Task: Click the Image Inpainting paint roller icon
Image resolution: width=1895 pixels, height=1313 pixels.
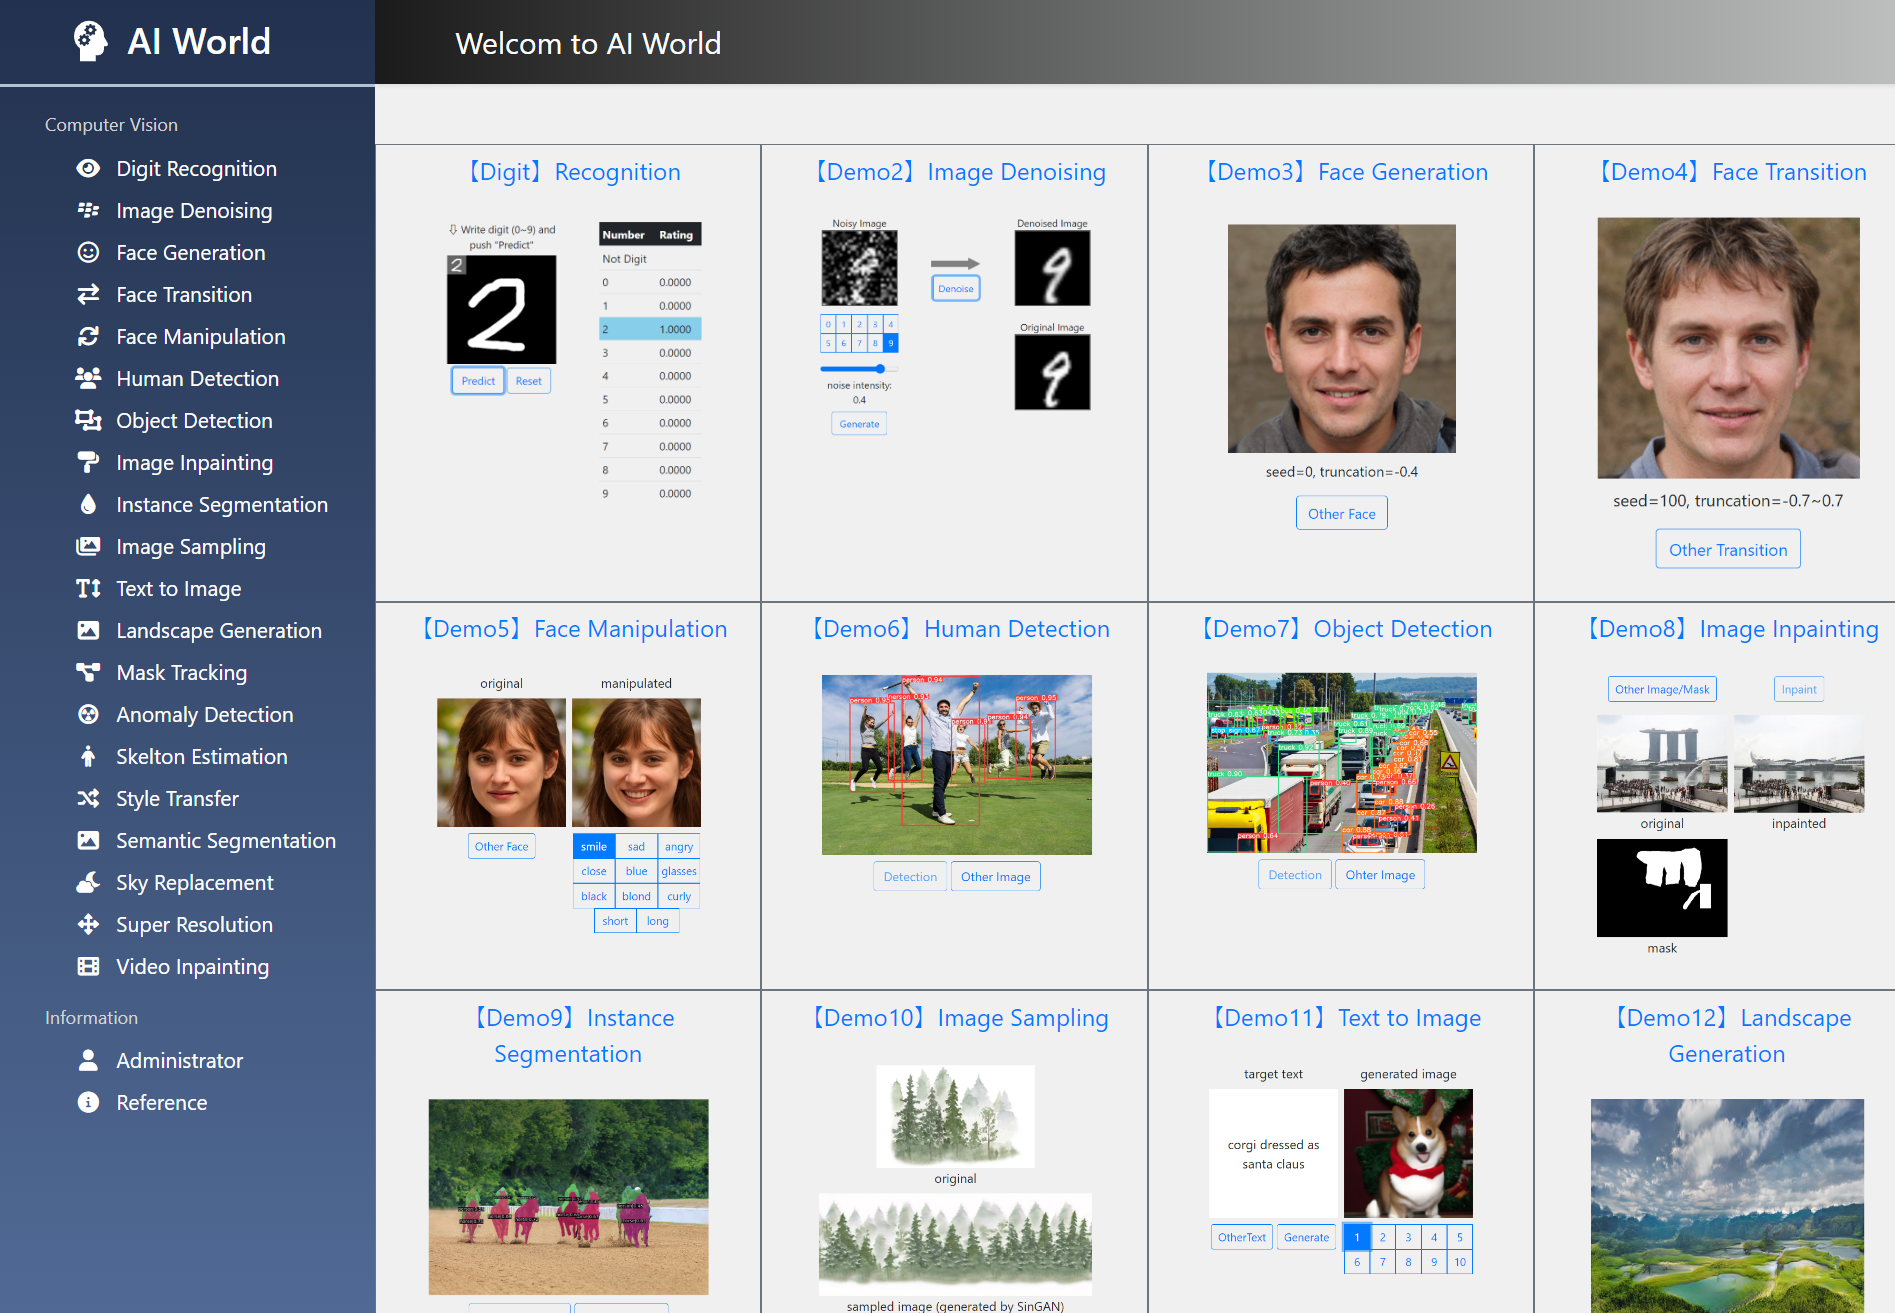Action: pos(88,462)
